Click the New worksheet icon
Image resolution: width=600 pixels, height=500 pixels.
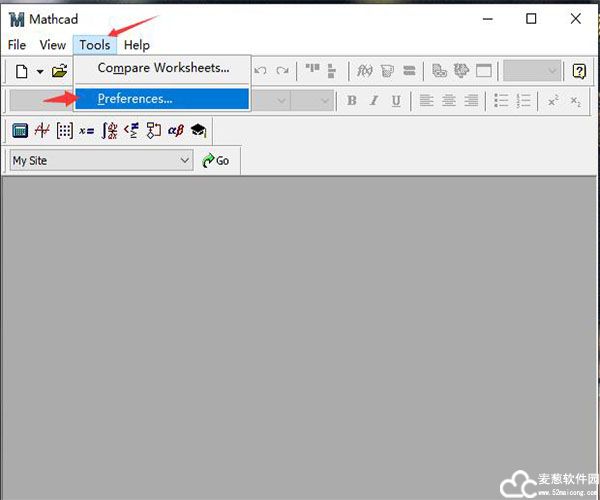point(21,71)
